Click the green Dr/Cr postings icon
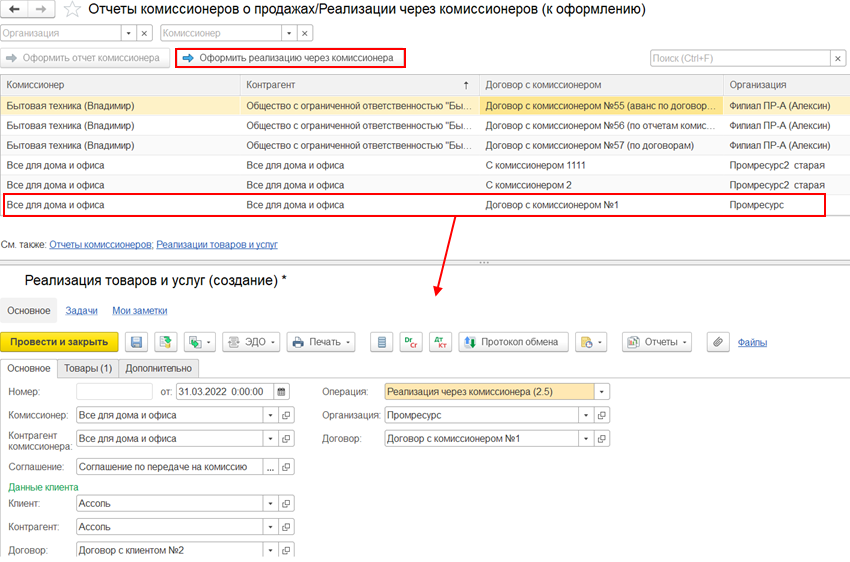Screen dimensions: 850x562 [x=411, y=342]
